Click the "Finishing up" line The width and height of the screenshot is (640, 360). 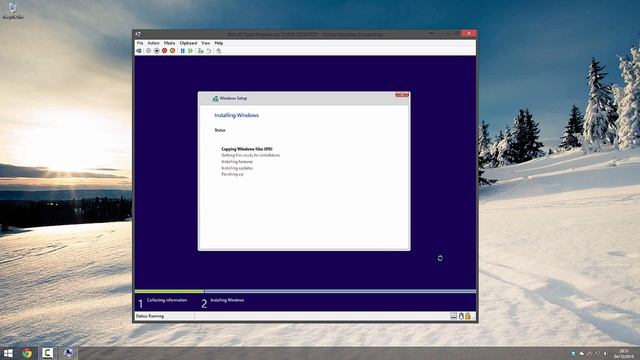pyautogui.click(x=232, y=174)
